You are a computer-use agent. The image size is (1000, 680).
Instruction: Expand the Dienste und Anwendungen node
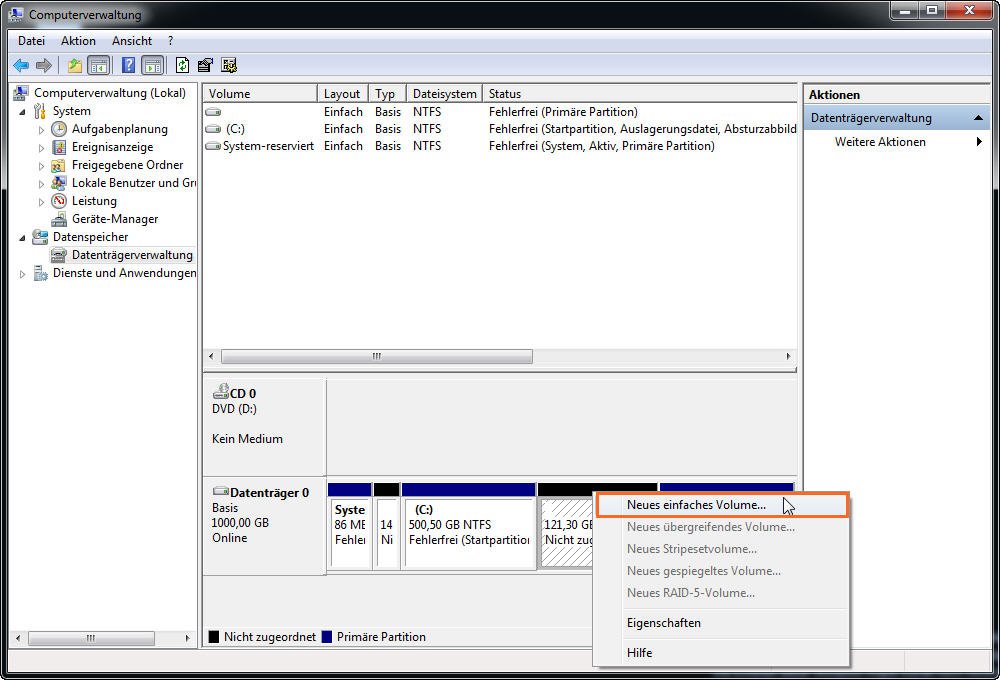[x=22, y=274]
